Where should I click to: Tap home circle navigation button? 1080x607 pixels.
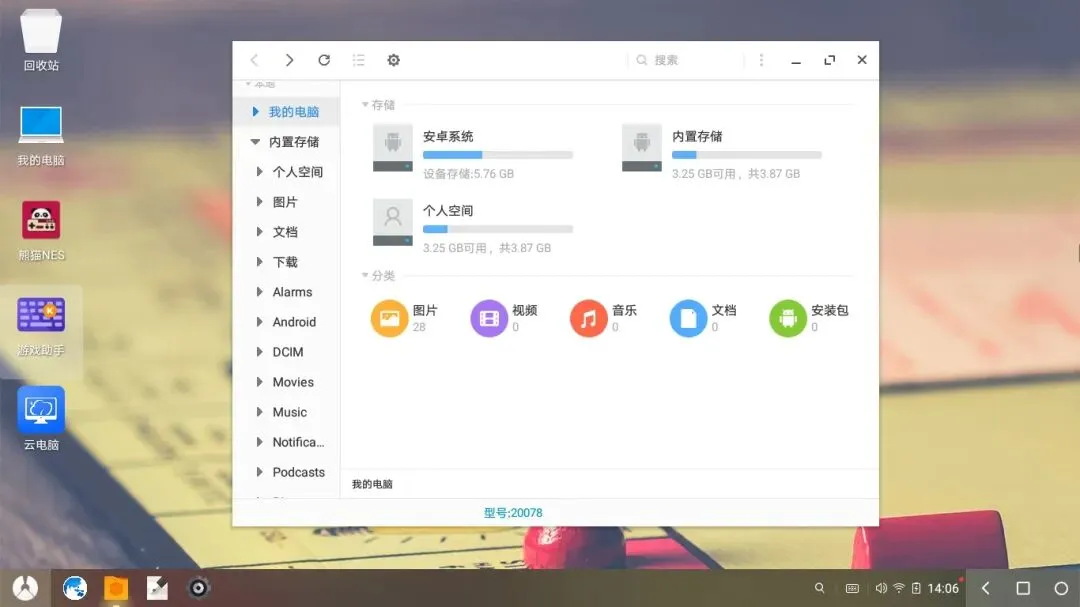1061,588
